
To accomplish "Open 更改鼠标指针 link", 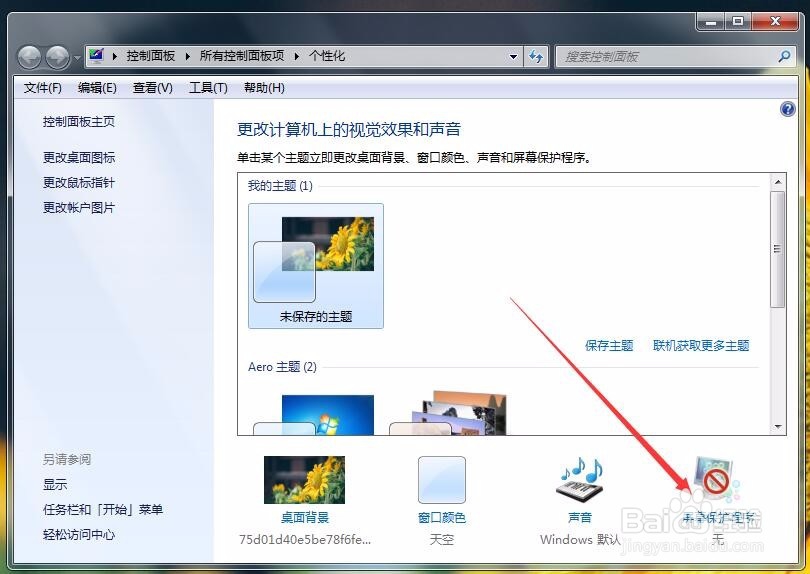I will click(x=79, y=182).
